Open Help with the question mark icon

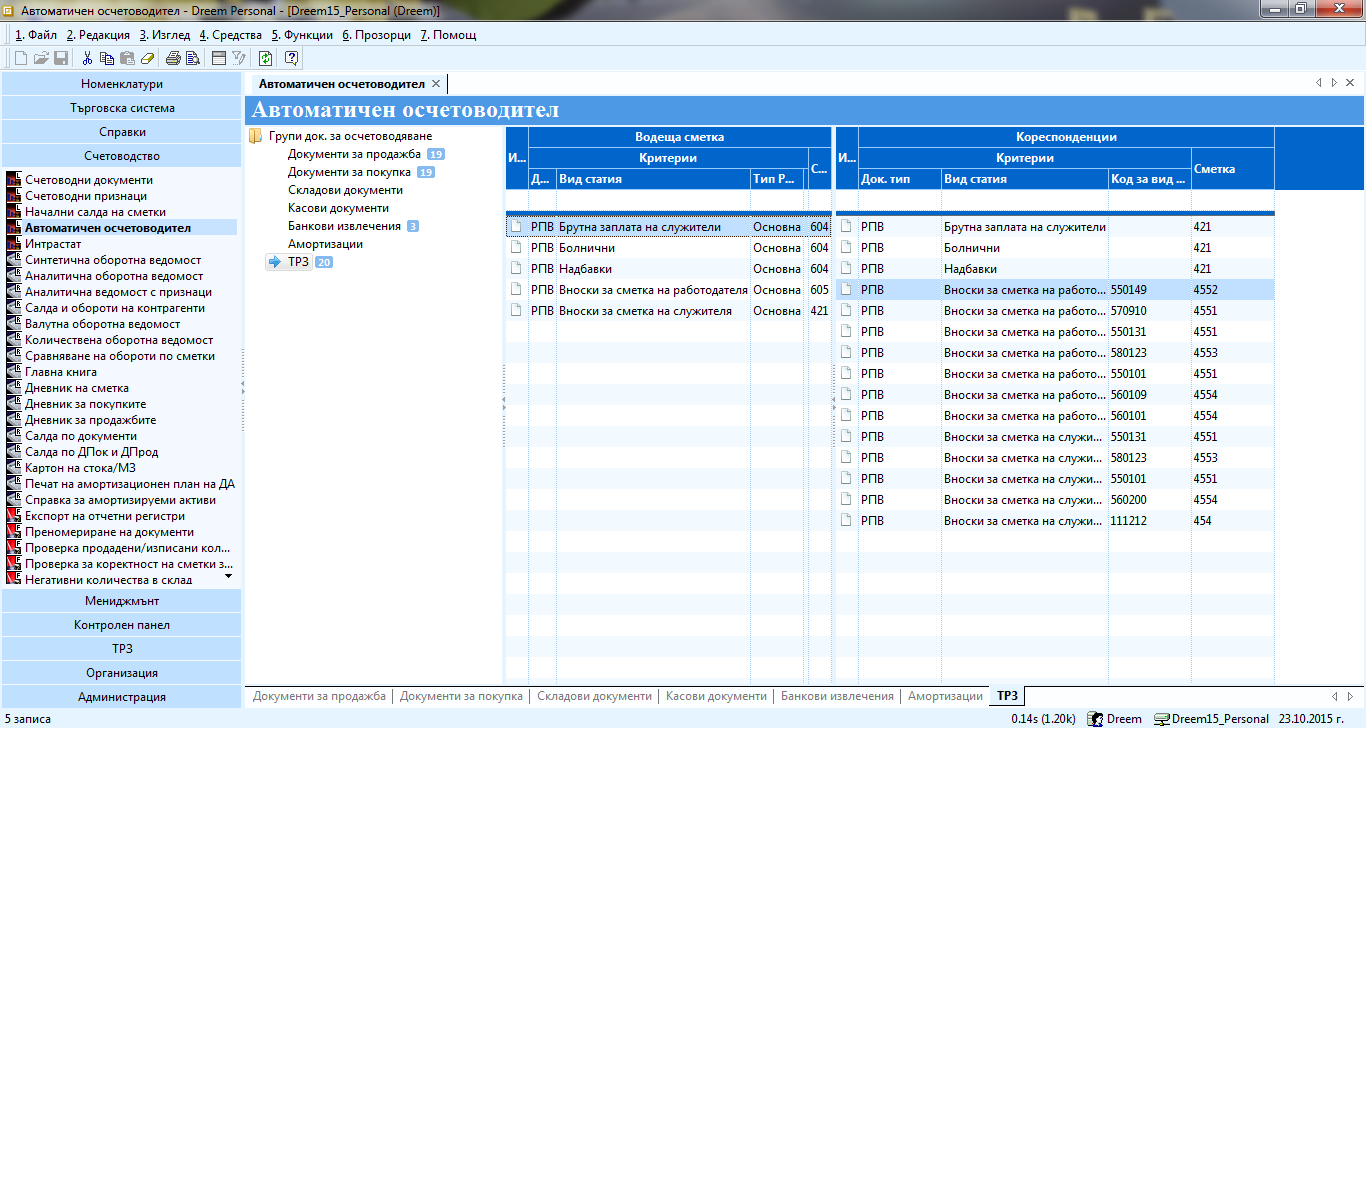(291, 59)
